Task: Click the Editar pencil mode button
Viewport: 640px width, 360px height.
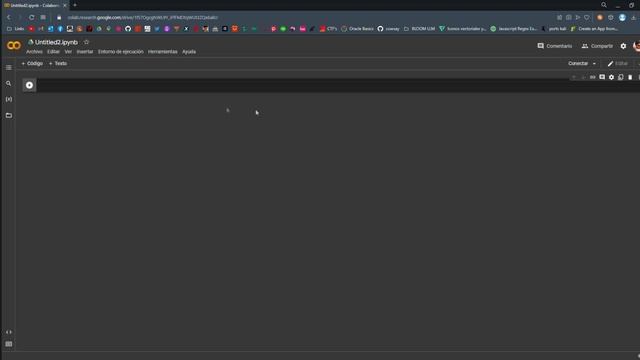Action: pos(618,64)
